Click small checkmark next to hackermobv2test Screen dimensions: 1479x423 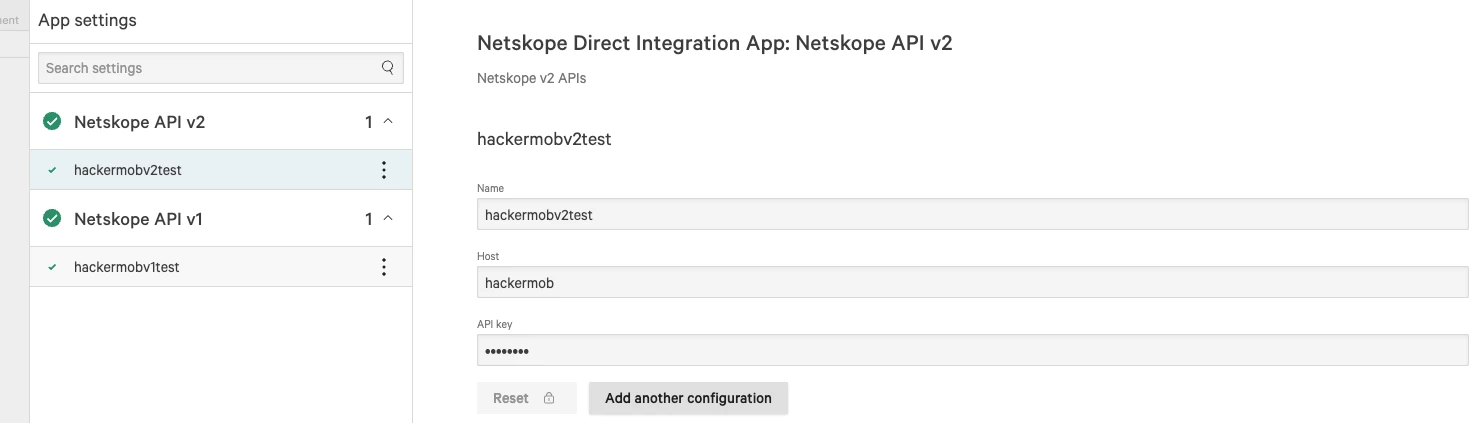53,170
